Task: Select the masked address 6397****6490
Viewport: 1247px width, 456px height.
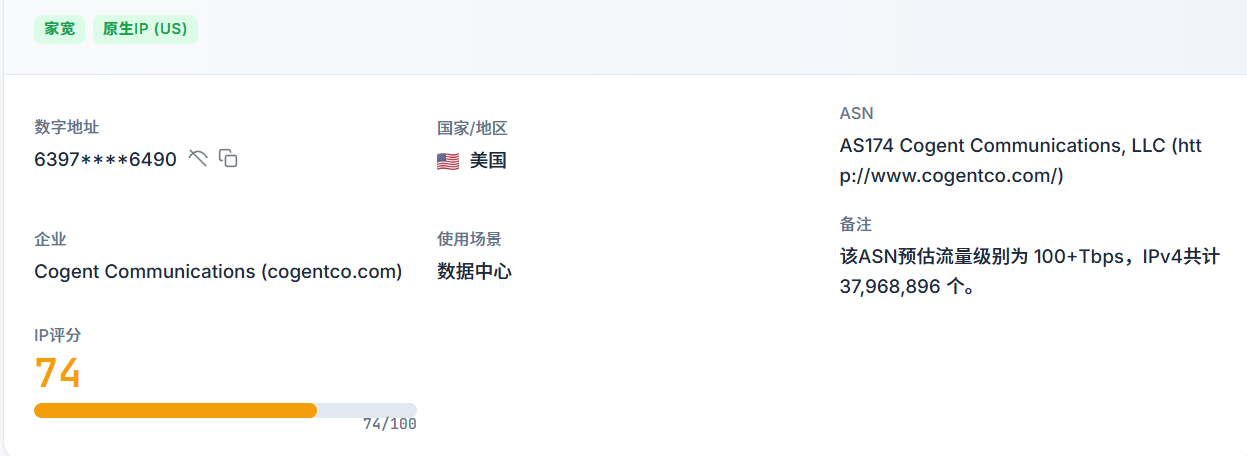Action: tap(105, 159)
